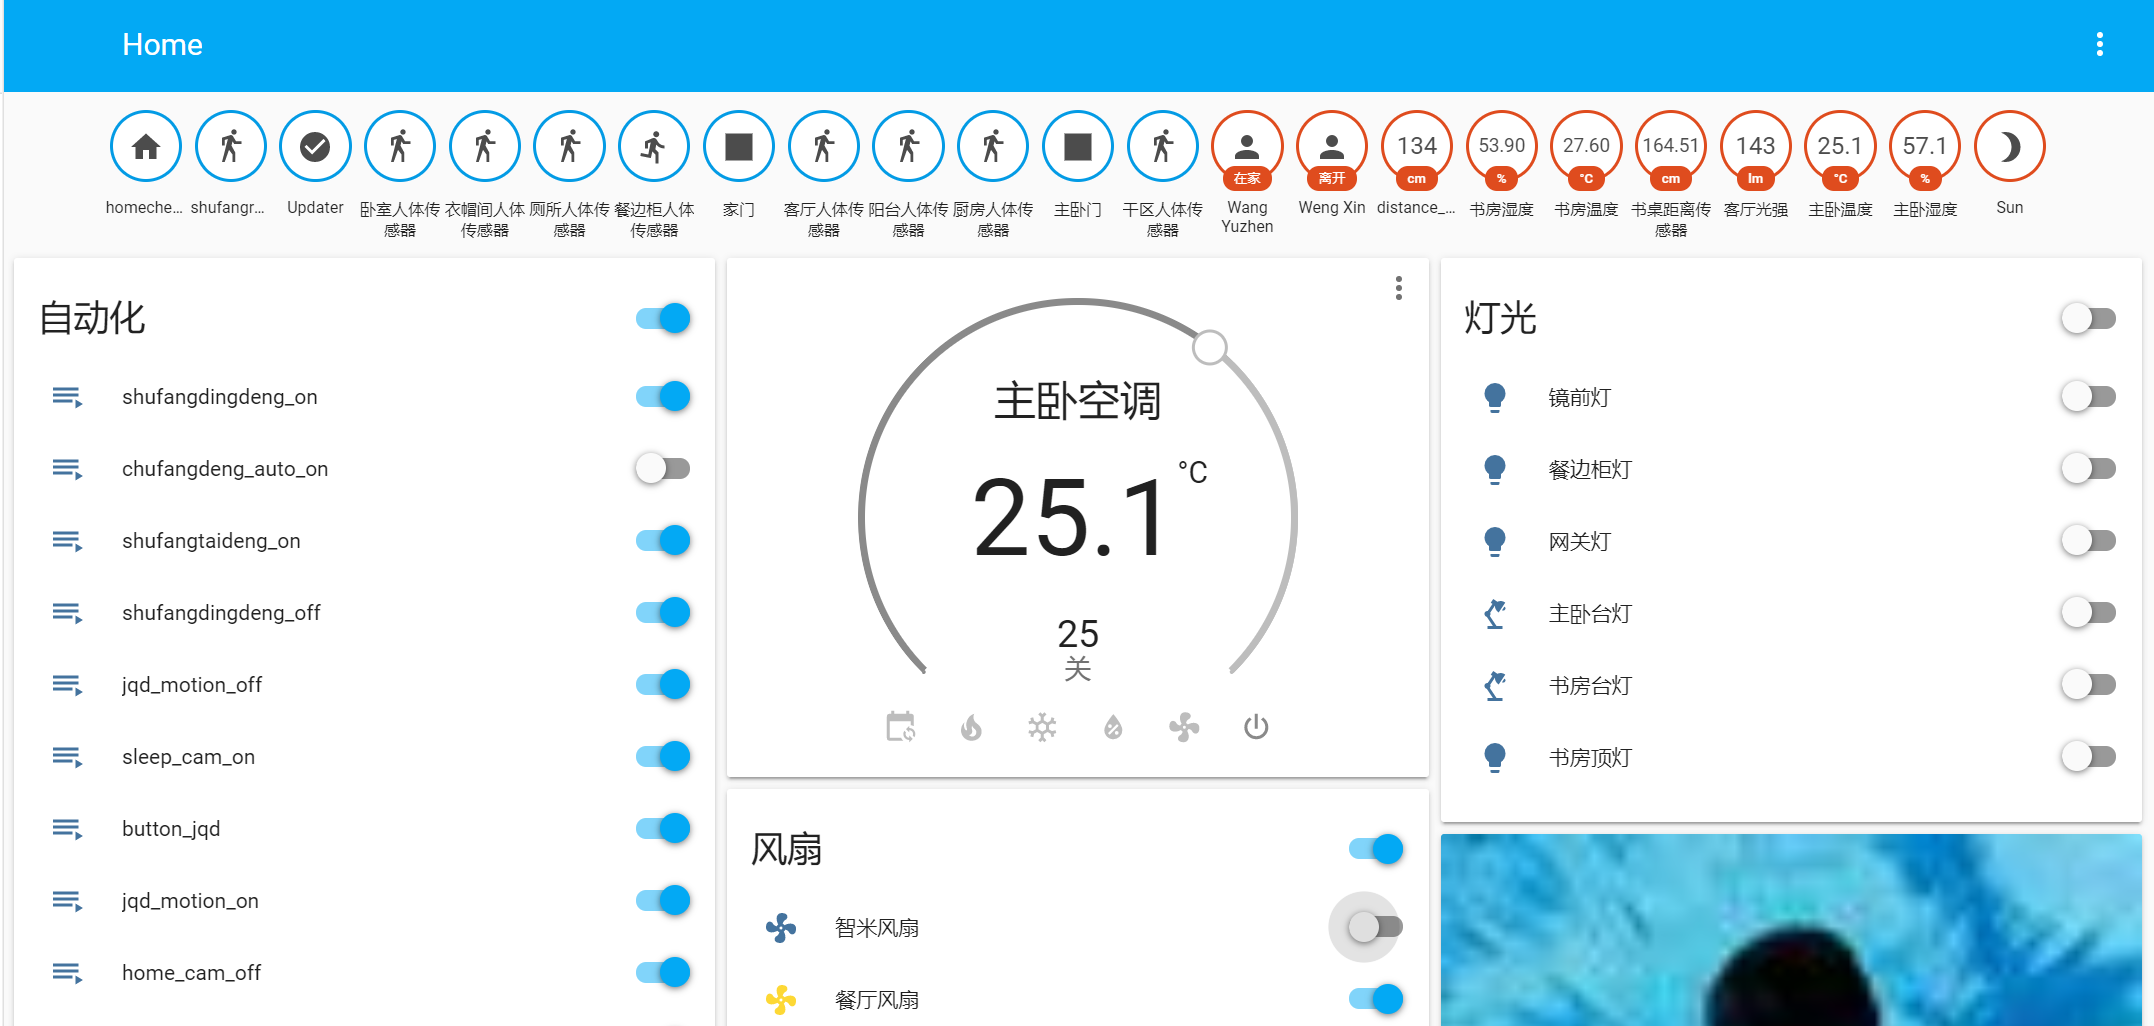
Task: Click the 书房顶灯 light name
Action: [1590, 757]
